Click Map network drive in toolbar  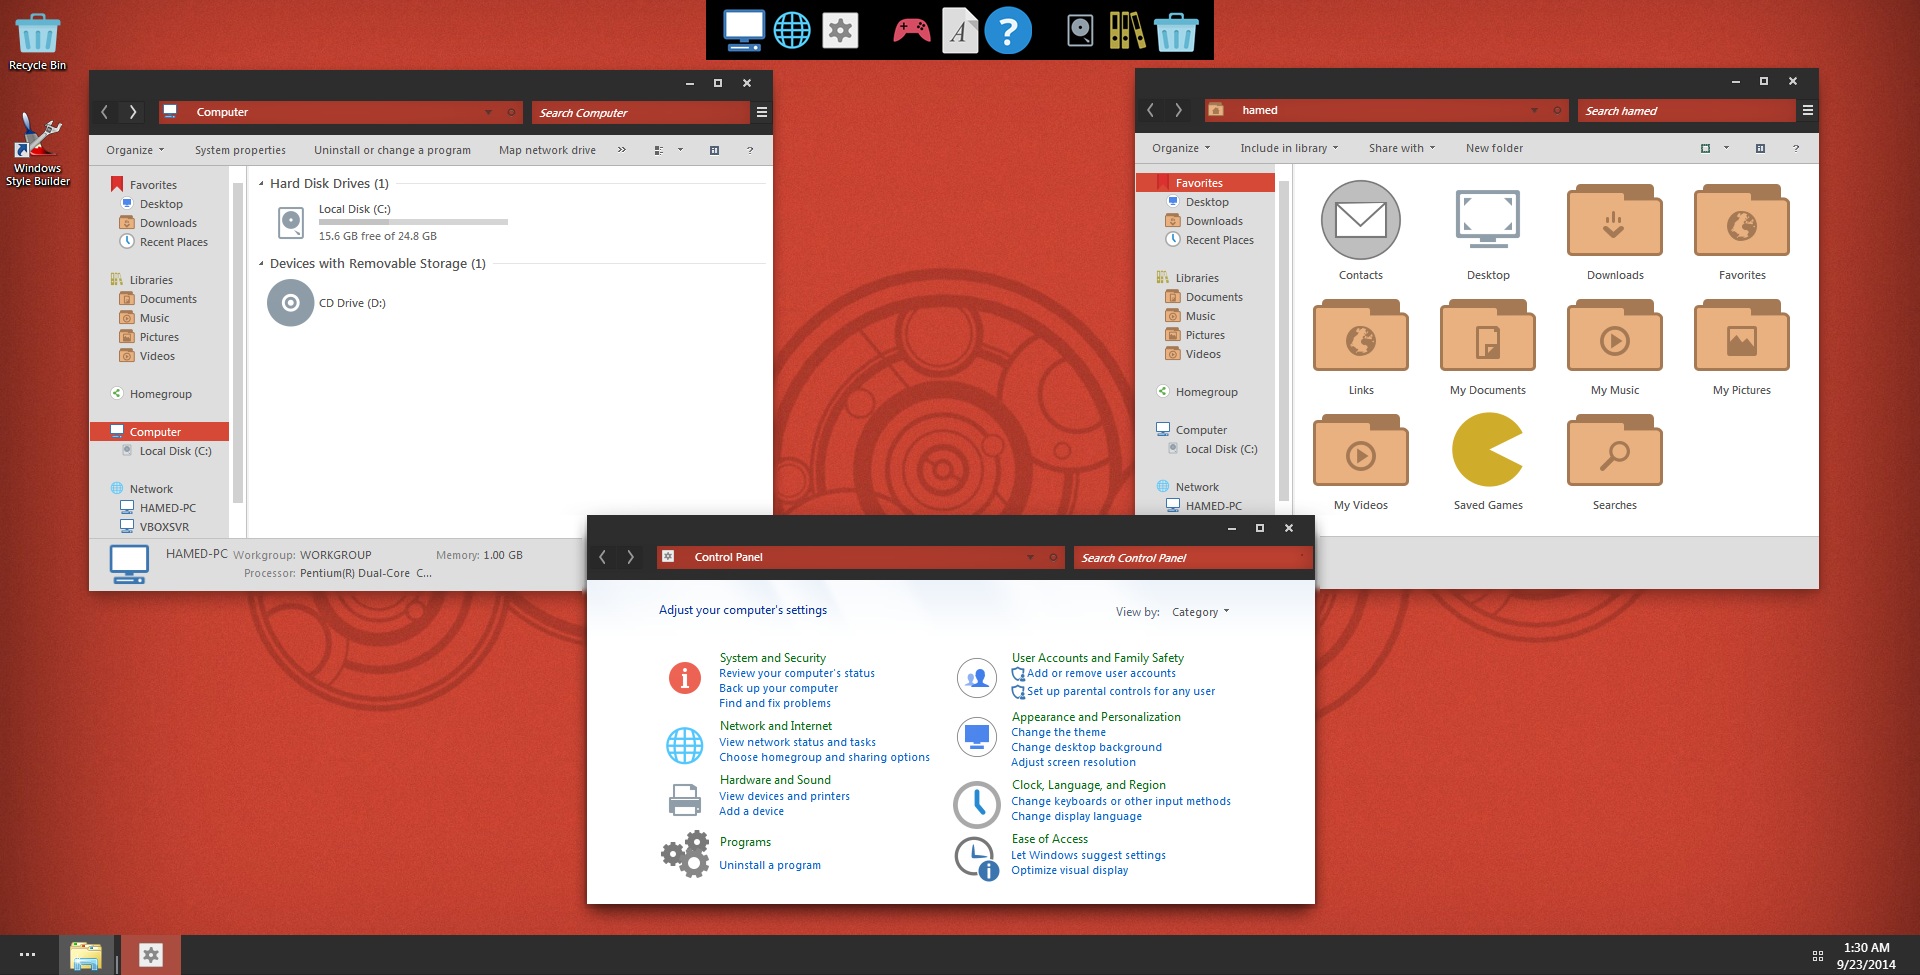click(547, 150)
